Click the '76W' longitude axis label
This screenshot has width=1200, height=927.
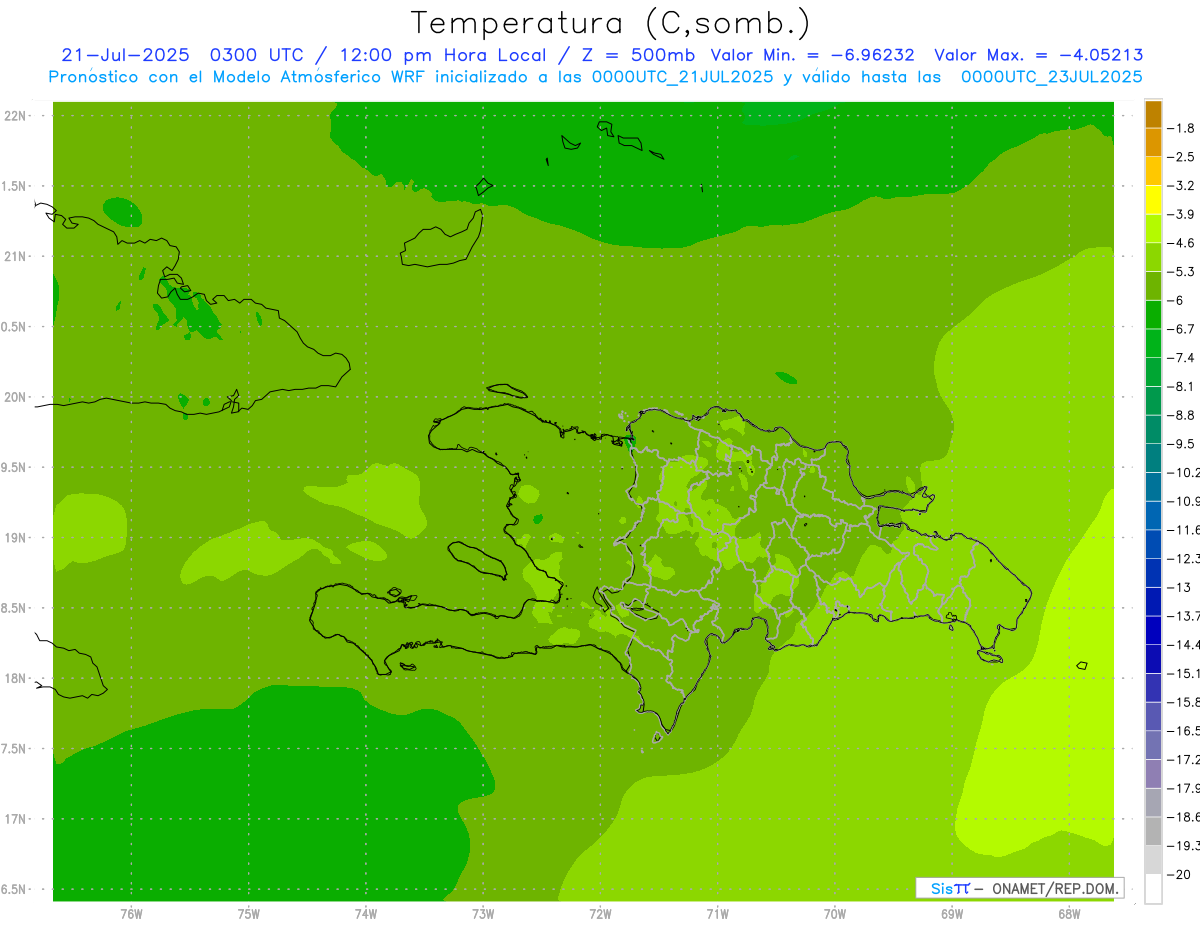pyautogui.click(x=131, y=913)
